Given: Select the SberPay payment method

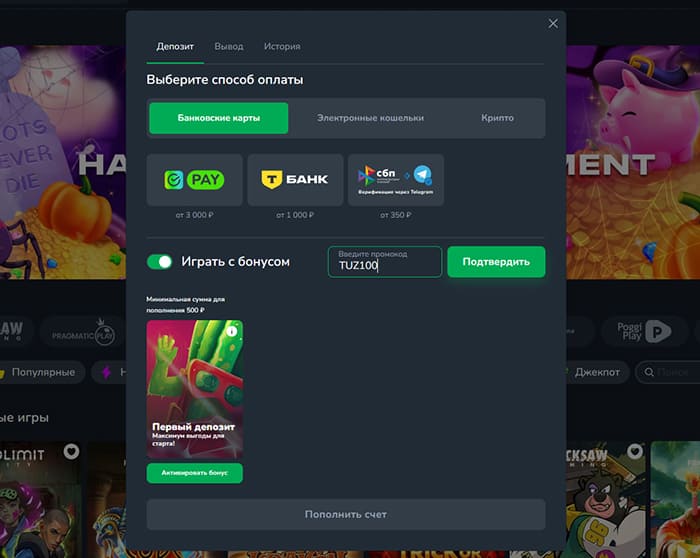Looking at the screenshot, I should [195, 180].
